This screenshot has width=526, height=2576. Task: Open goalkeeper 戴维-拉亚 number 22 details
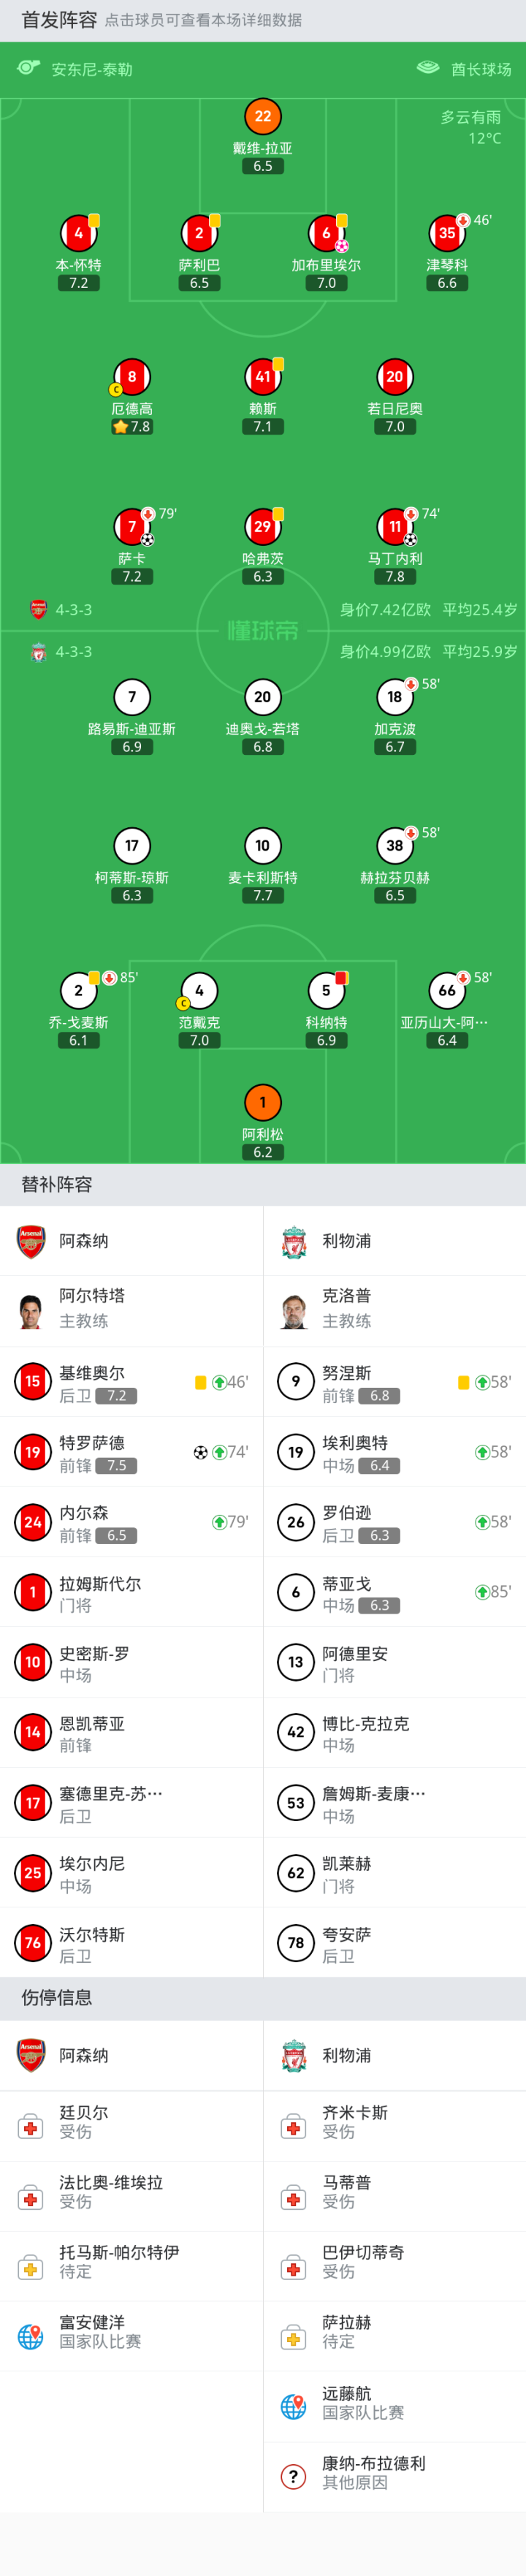[262, 117]
